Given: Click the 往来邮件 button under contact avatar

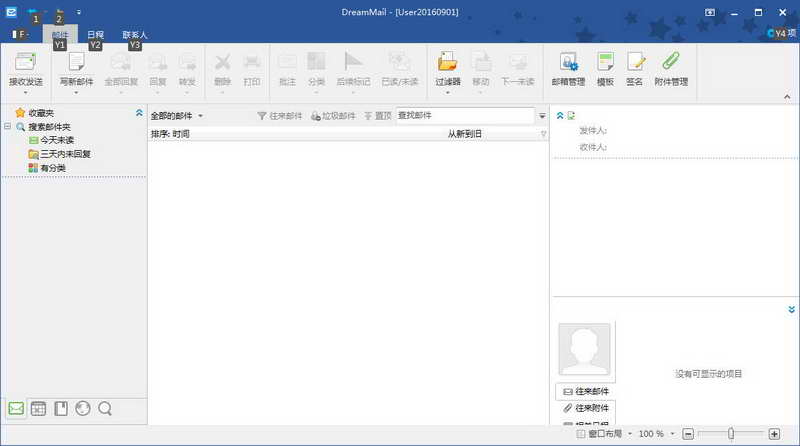Looking at the screenshot, I should click(x=586, y=391).
